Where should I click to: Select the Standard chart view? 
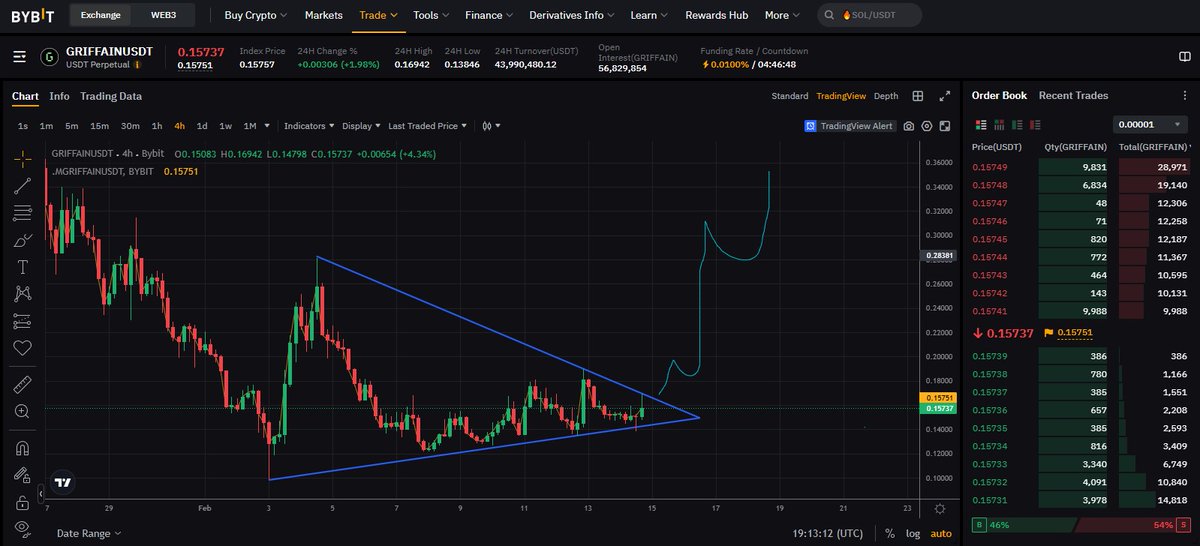(790, 96)
